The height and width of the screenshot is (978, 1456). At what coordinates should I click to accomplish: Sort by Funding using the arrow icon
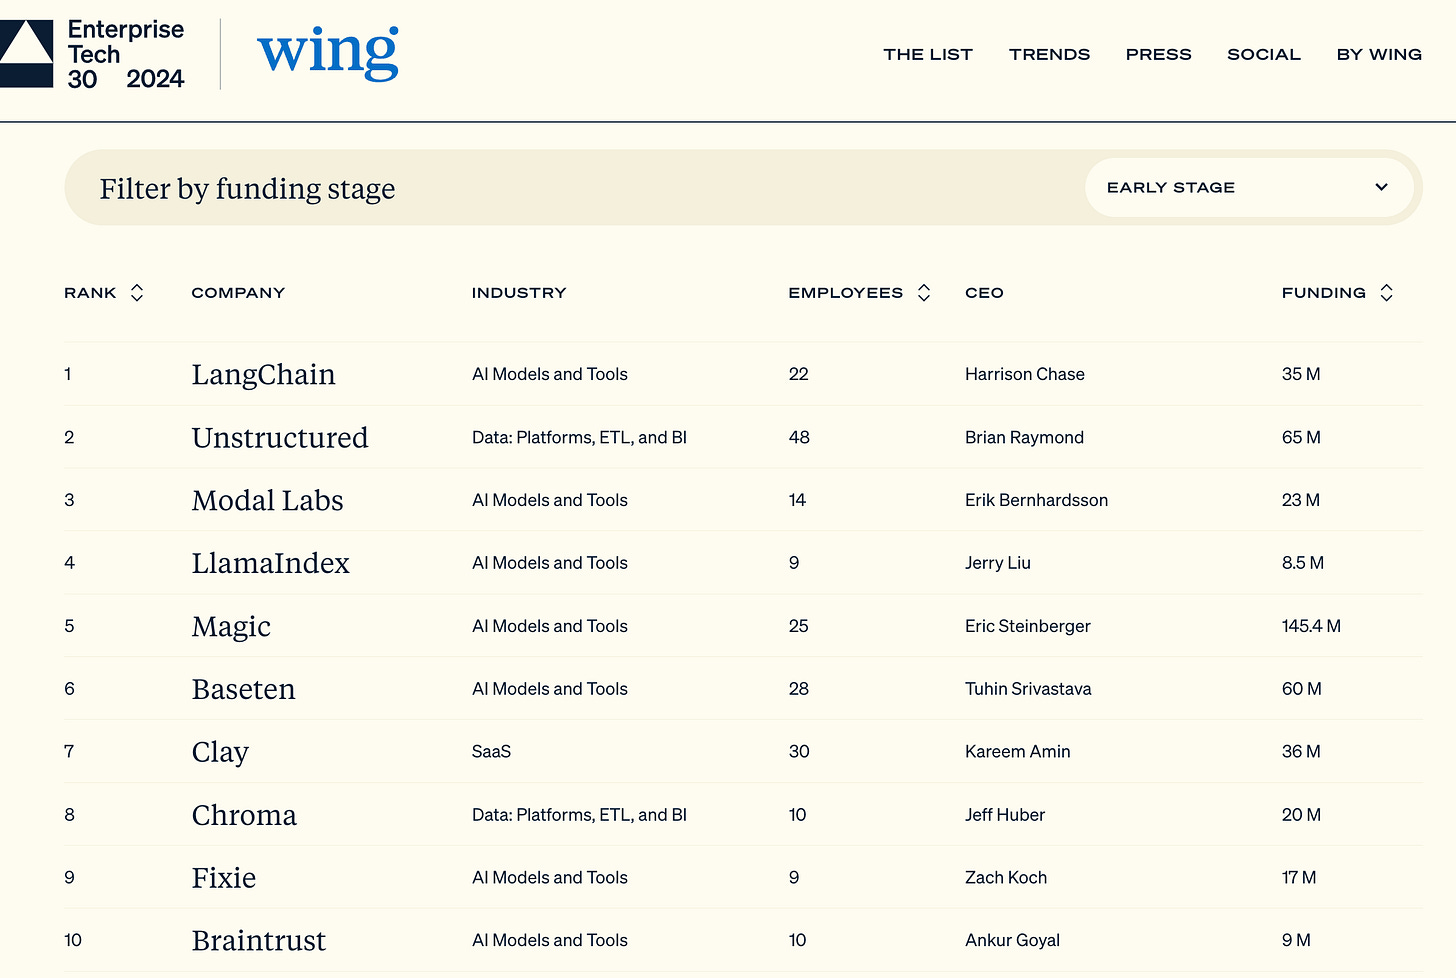[1386, 293]
